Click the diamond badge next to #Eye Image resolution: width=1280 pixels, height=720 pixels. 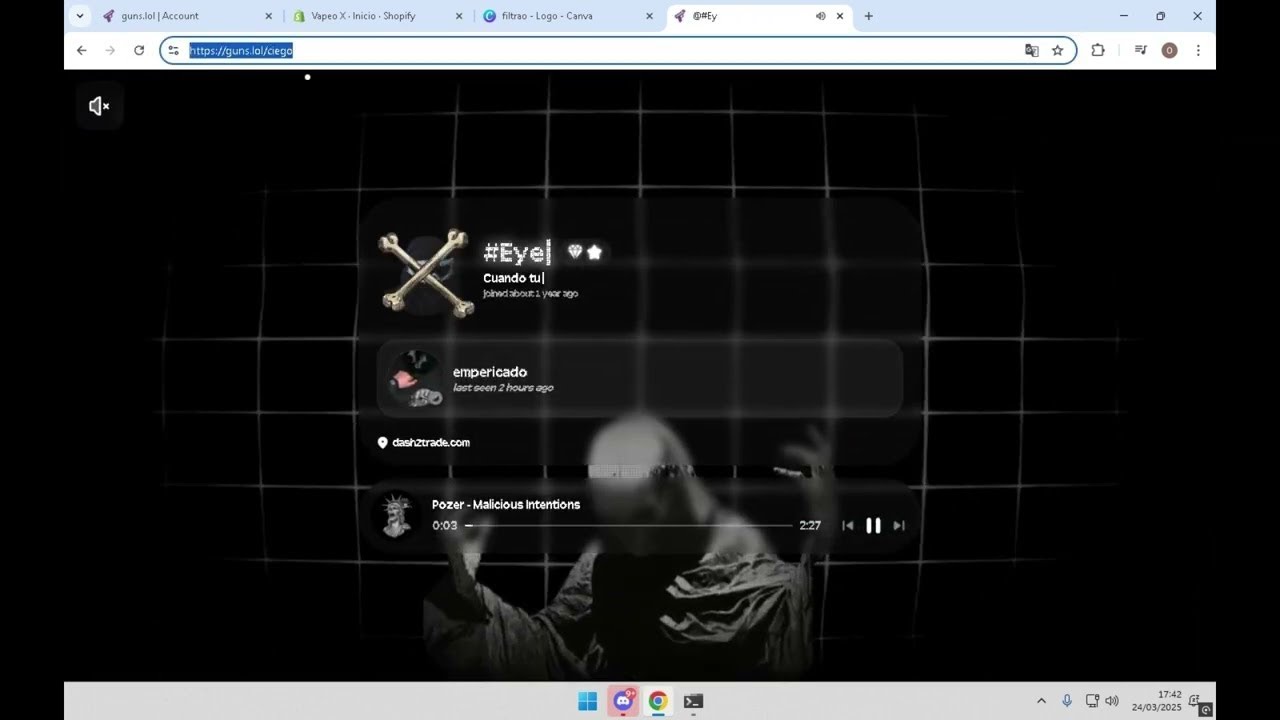[x=575, y=252]
